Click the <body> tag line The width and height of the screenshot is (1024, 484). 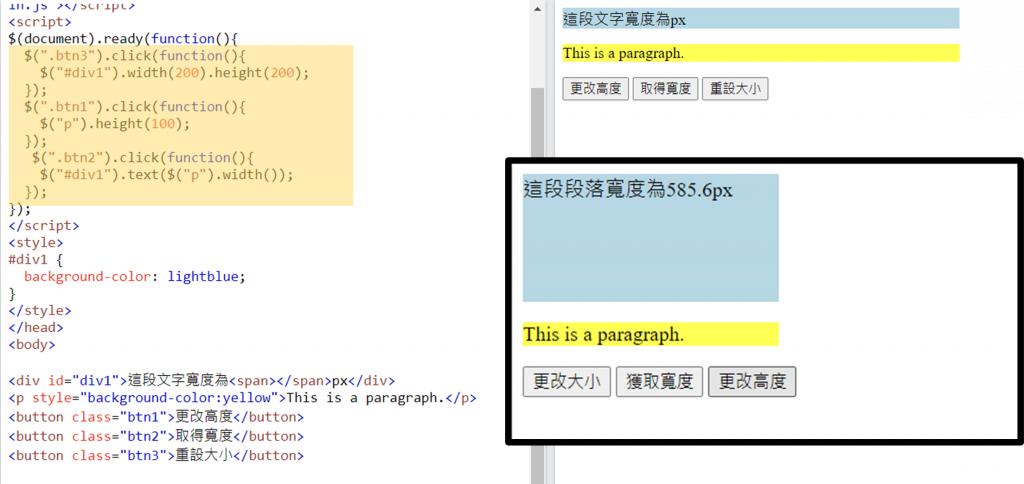point(32,345)
